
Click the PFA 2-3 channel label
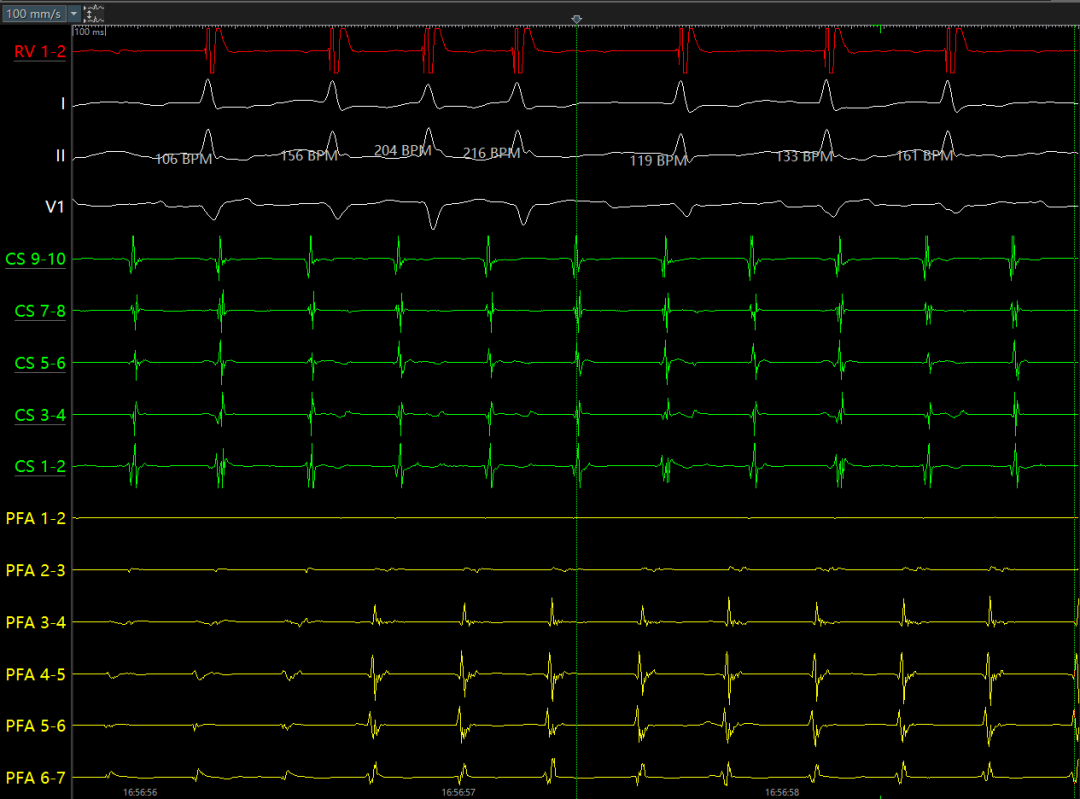(x=36, y=570)
